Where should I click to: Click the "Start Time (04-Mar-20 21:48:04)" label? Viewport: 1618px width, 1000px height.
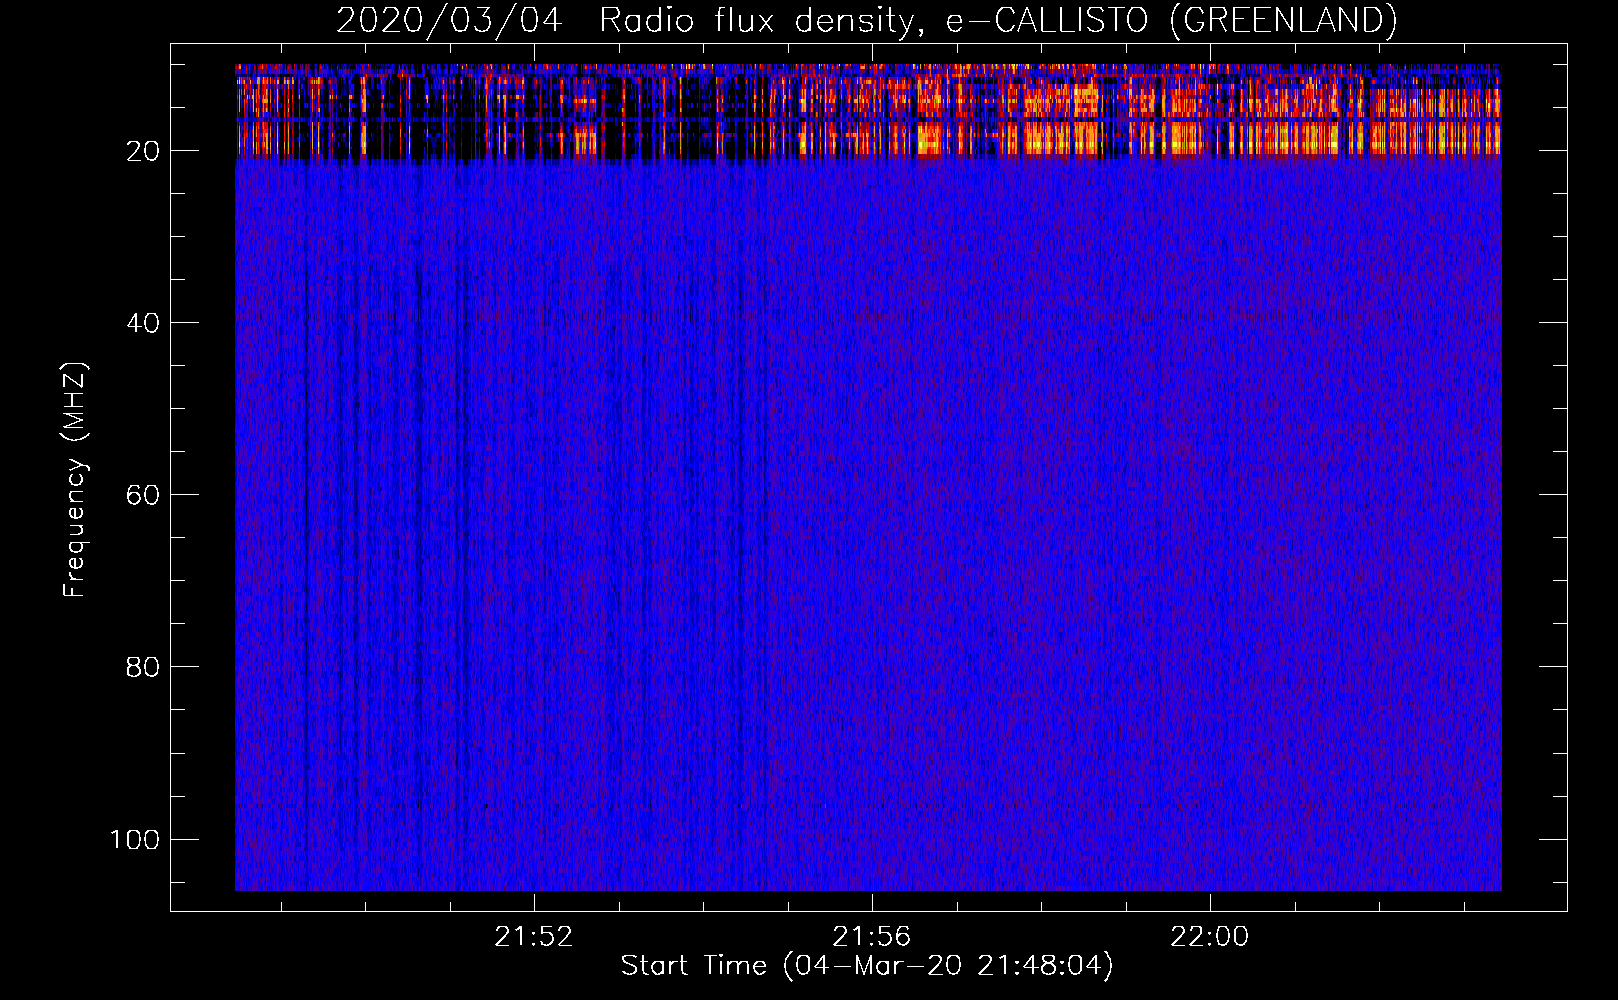point(867,966)
